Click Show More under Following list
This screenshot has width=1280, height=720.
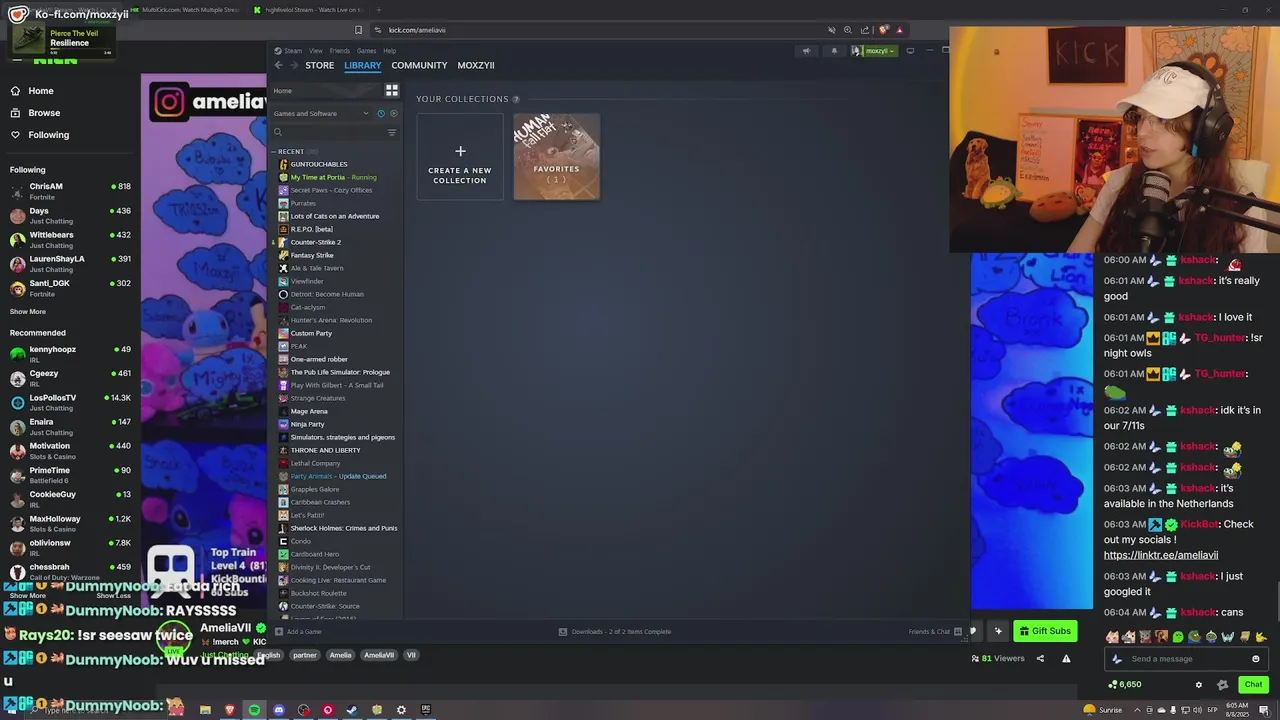[x=28, y=312]
